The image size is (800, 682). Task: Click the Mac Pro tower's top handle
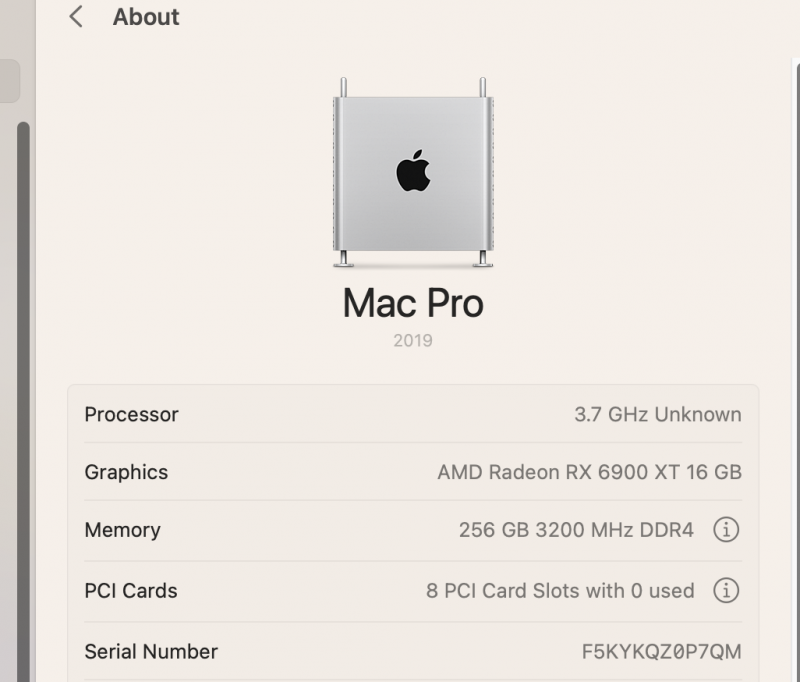(343, 87)
